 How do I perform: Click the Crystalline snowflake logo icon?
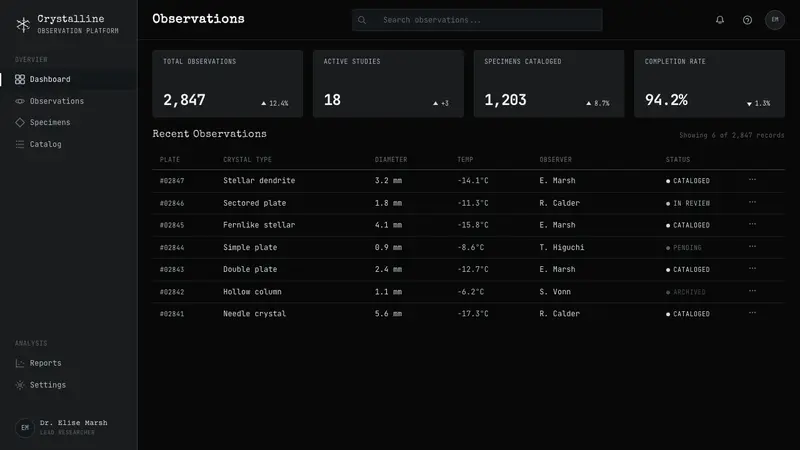pos(23,24)
